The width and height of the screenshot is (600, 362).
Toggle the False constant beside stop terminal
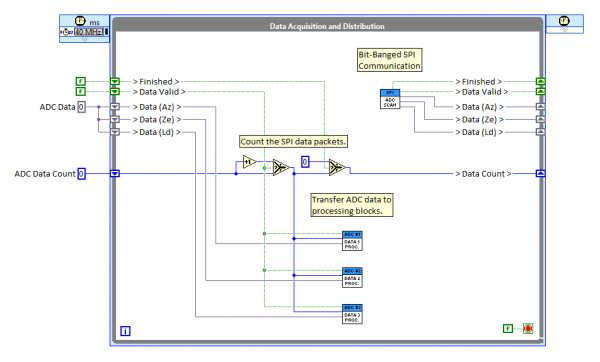508,328
